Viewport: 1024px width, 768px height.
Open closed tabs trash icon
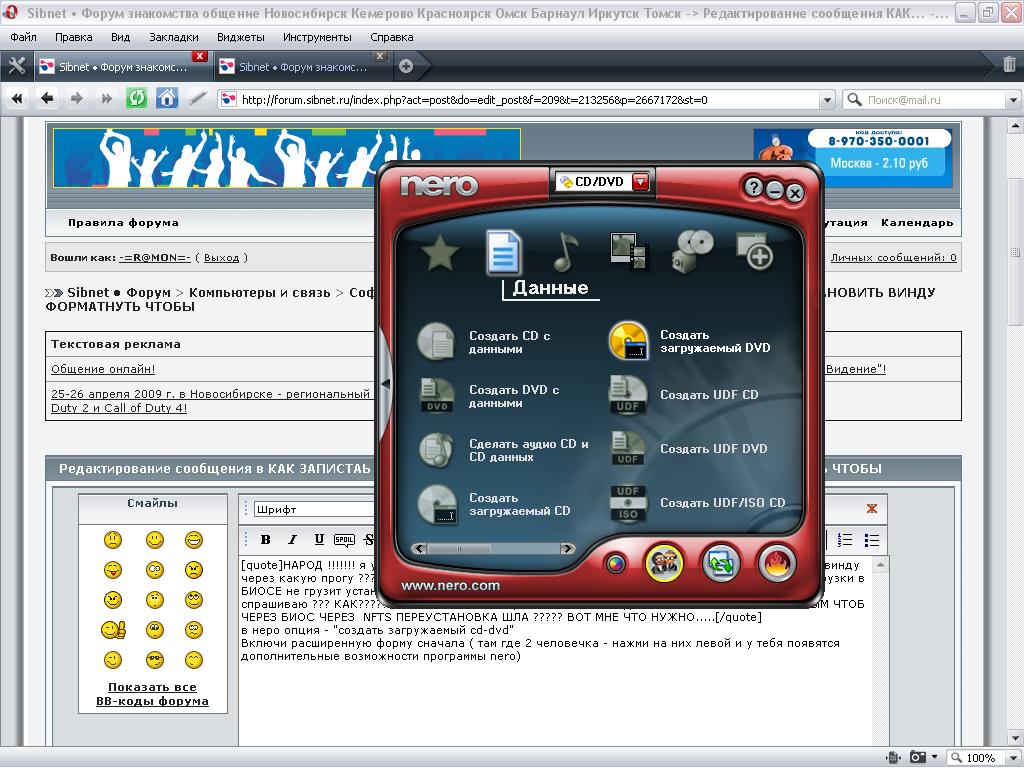point(1009,64)
